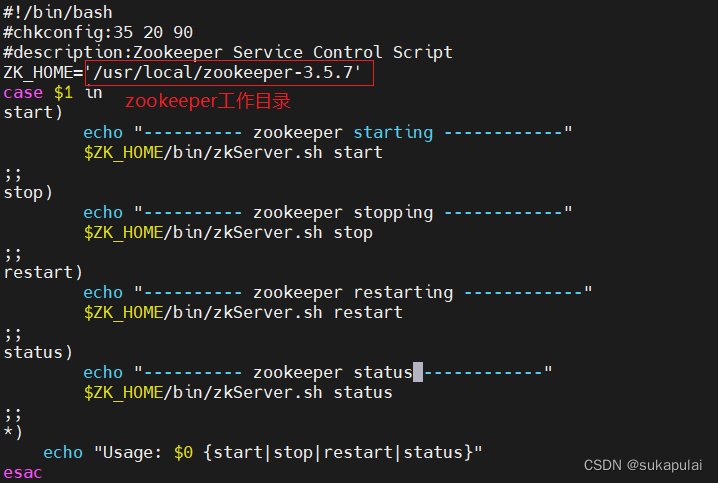Viewport: 718px width, 483px height.
Task: Click the '$1' argument in case line
Action: pos(63,93)
